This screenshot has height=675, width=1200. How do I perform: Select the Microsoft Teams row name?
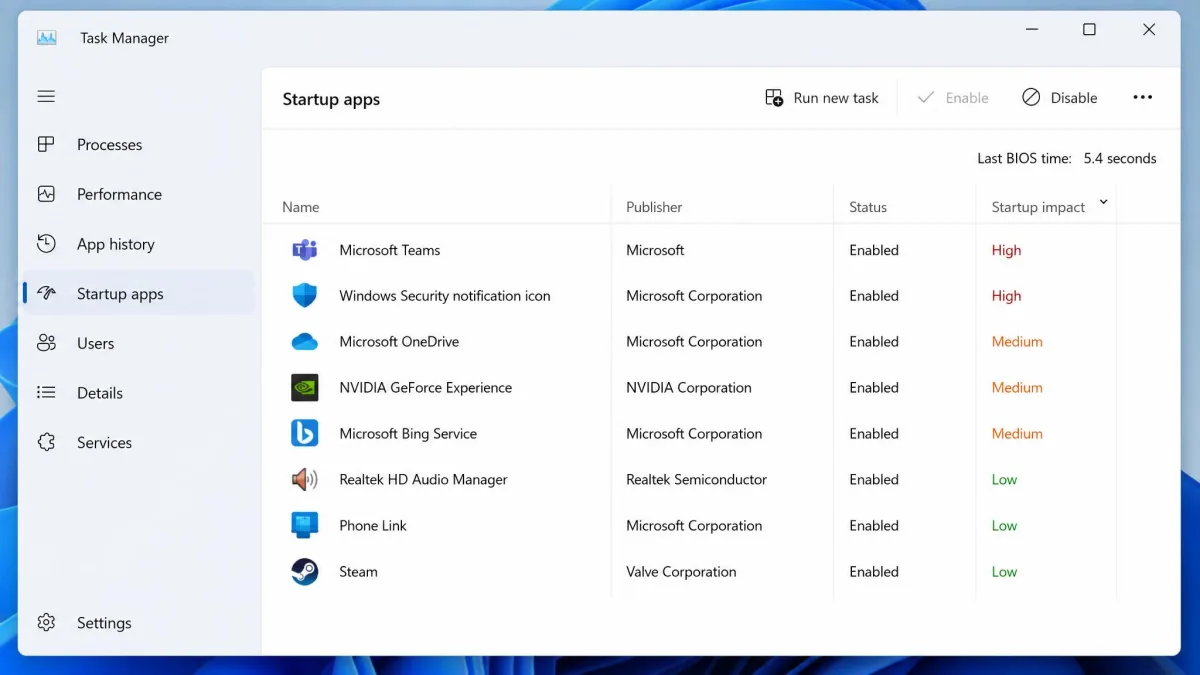(x=390, y=250)
